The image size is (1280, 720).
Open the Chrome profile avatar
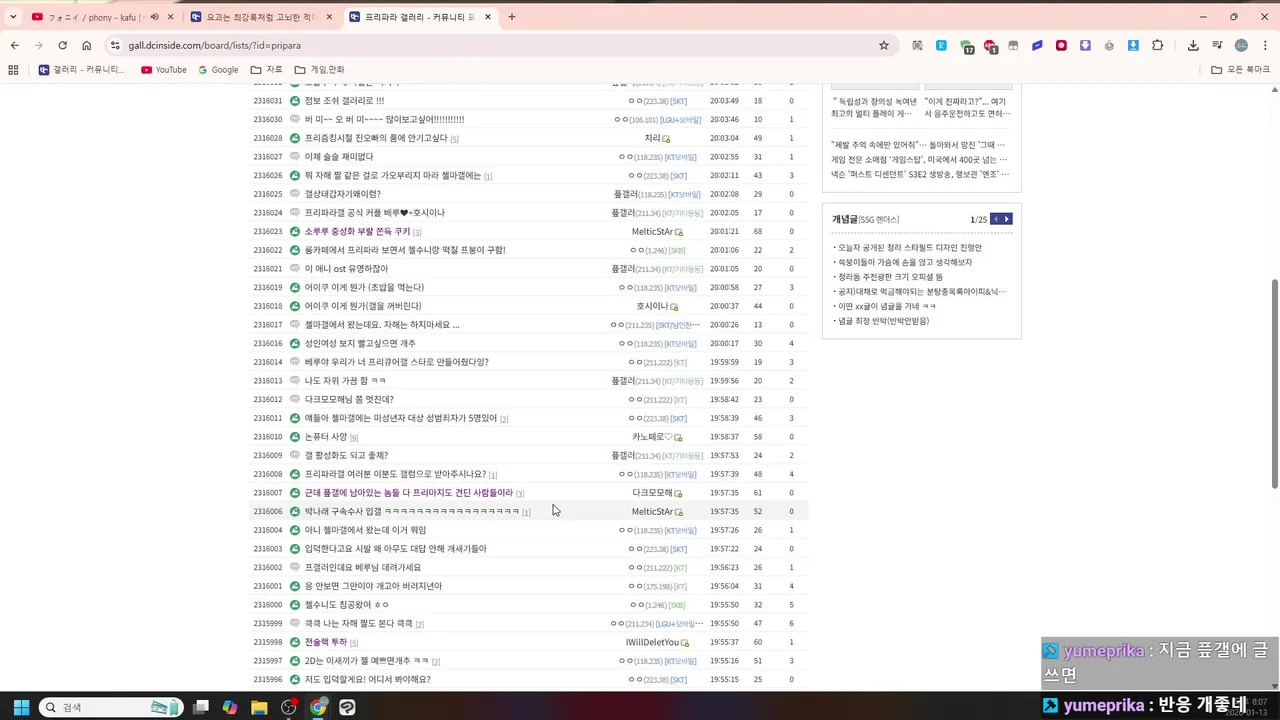click(x=1241, y=45)
